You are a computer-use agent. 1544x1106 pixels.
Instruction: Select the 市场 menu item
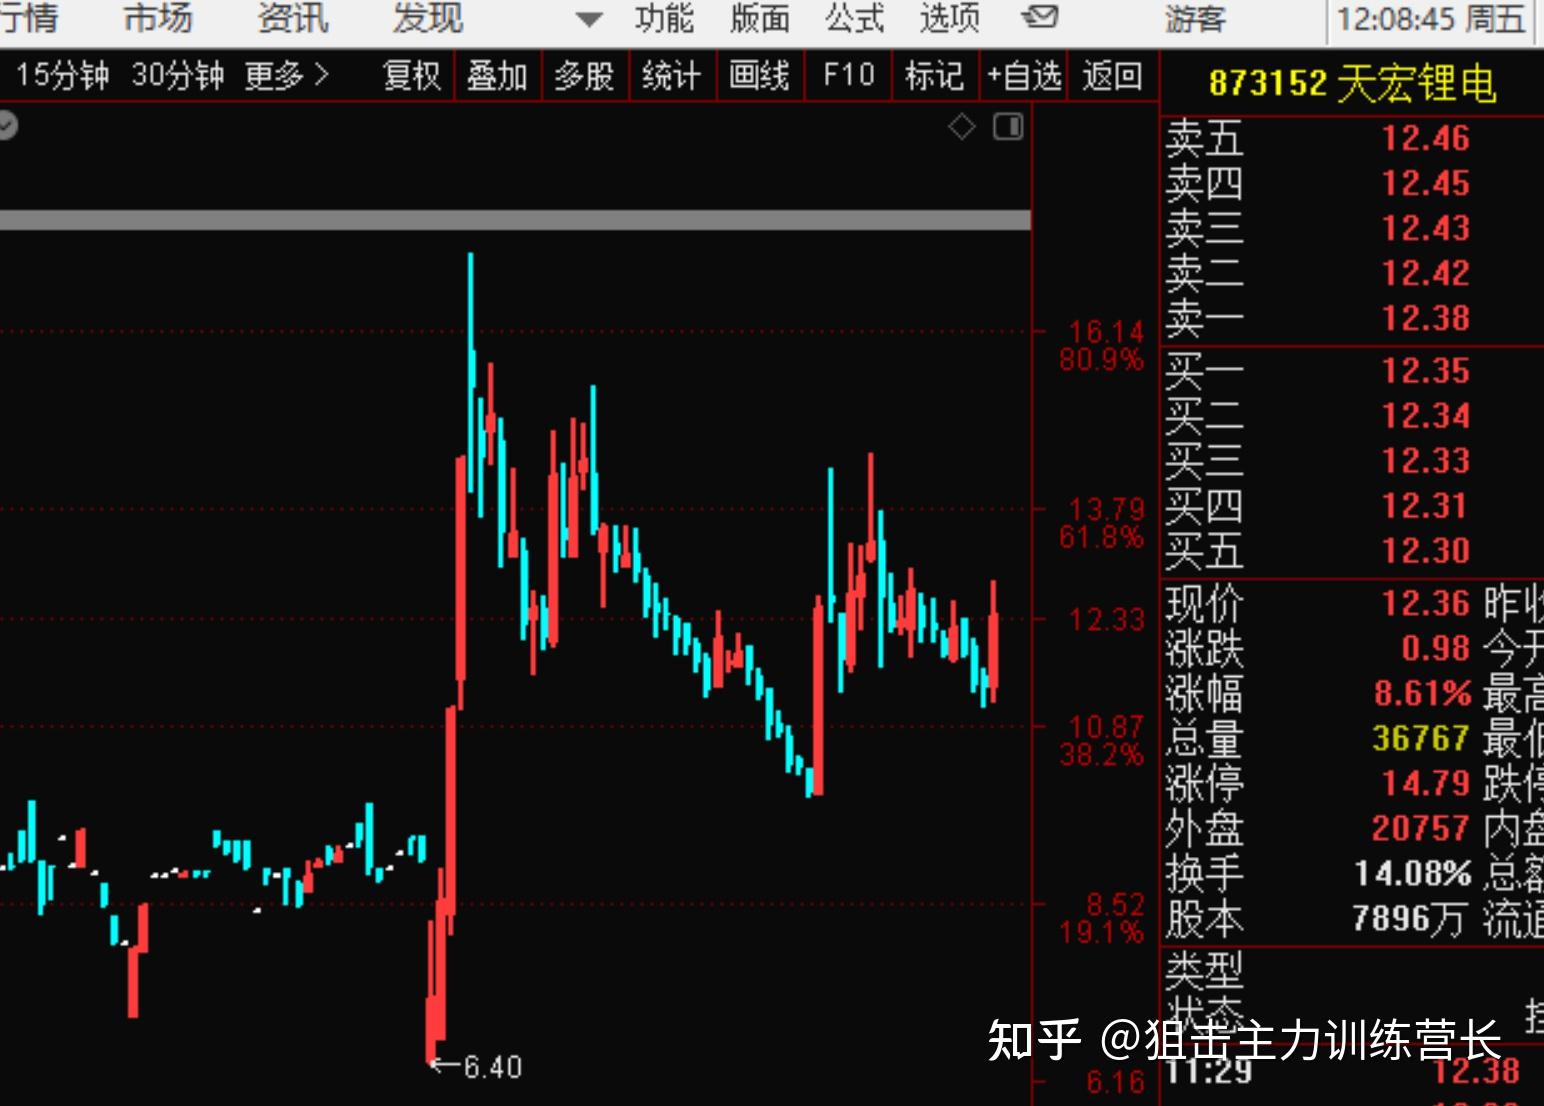tap(156, 18)
